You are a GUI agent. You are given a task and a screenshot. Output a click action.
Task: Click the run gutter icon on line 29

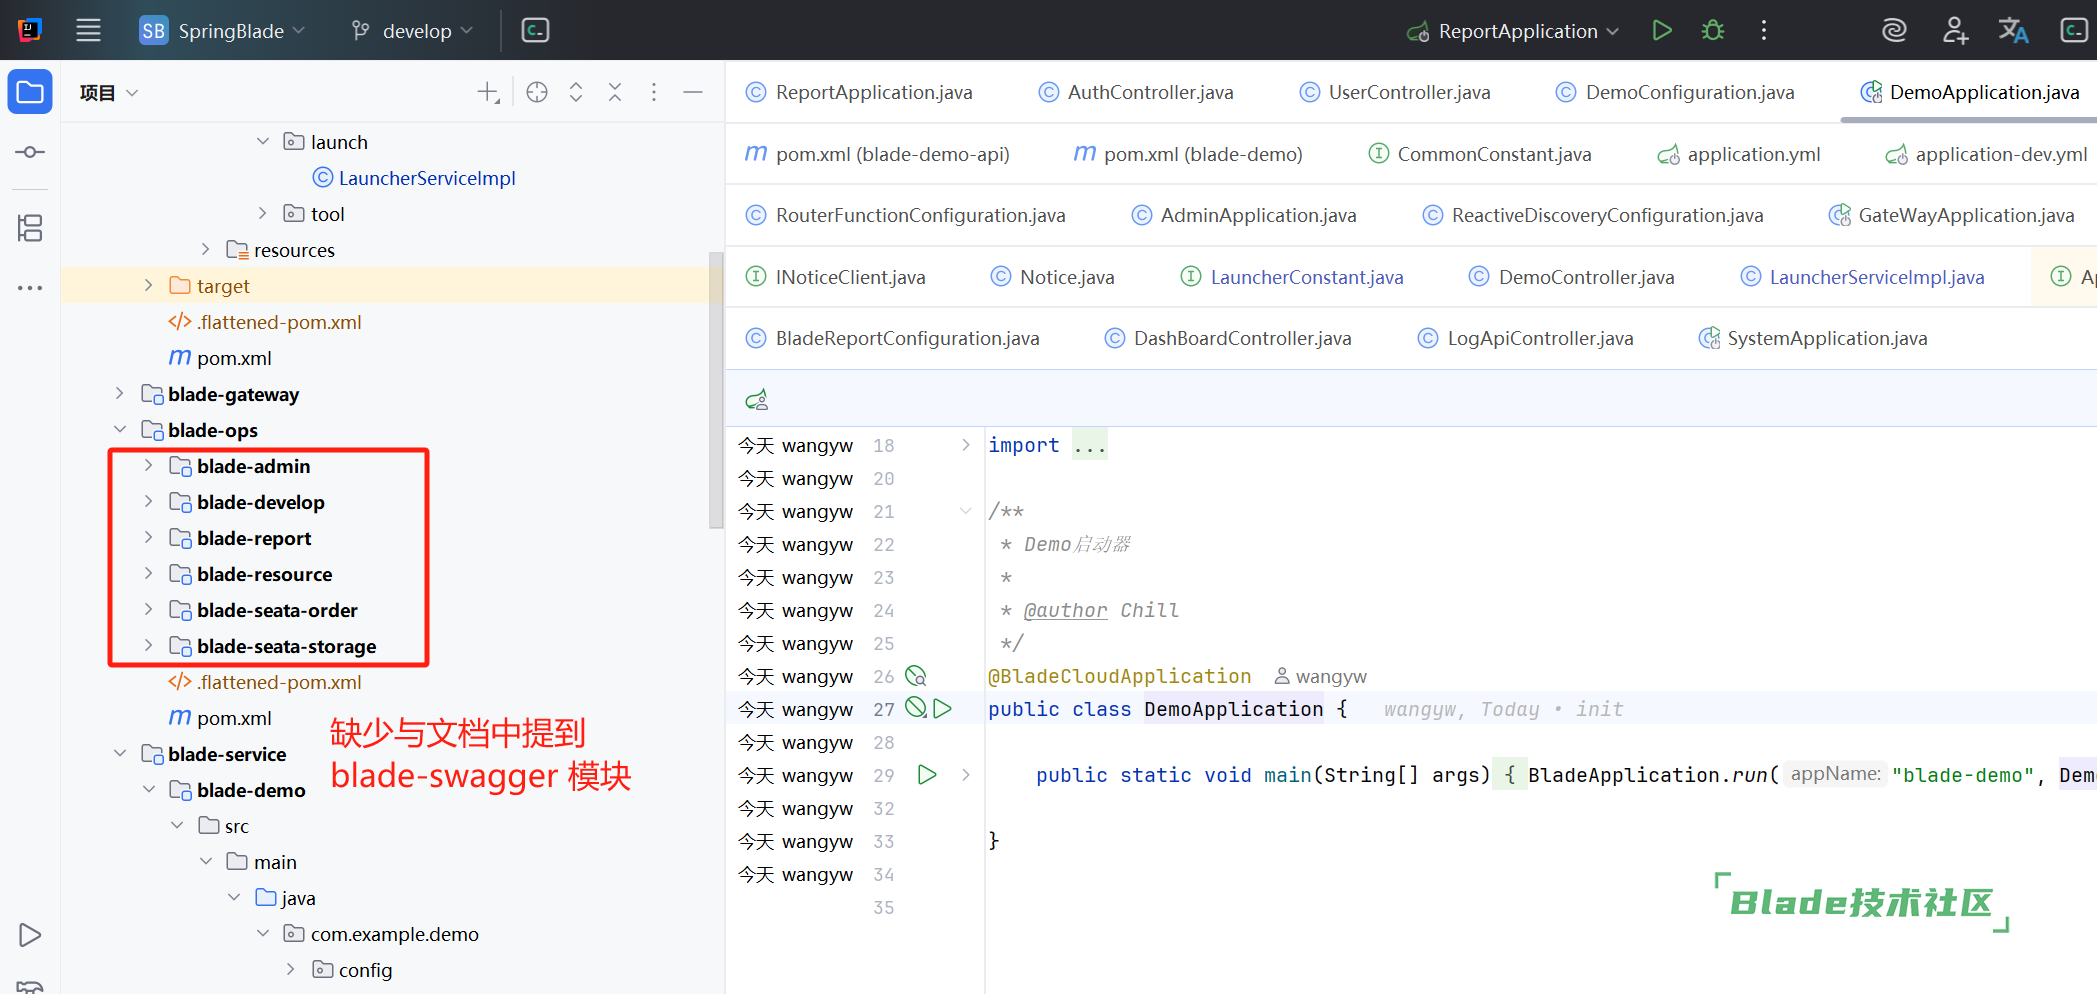(927, 775)
